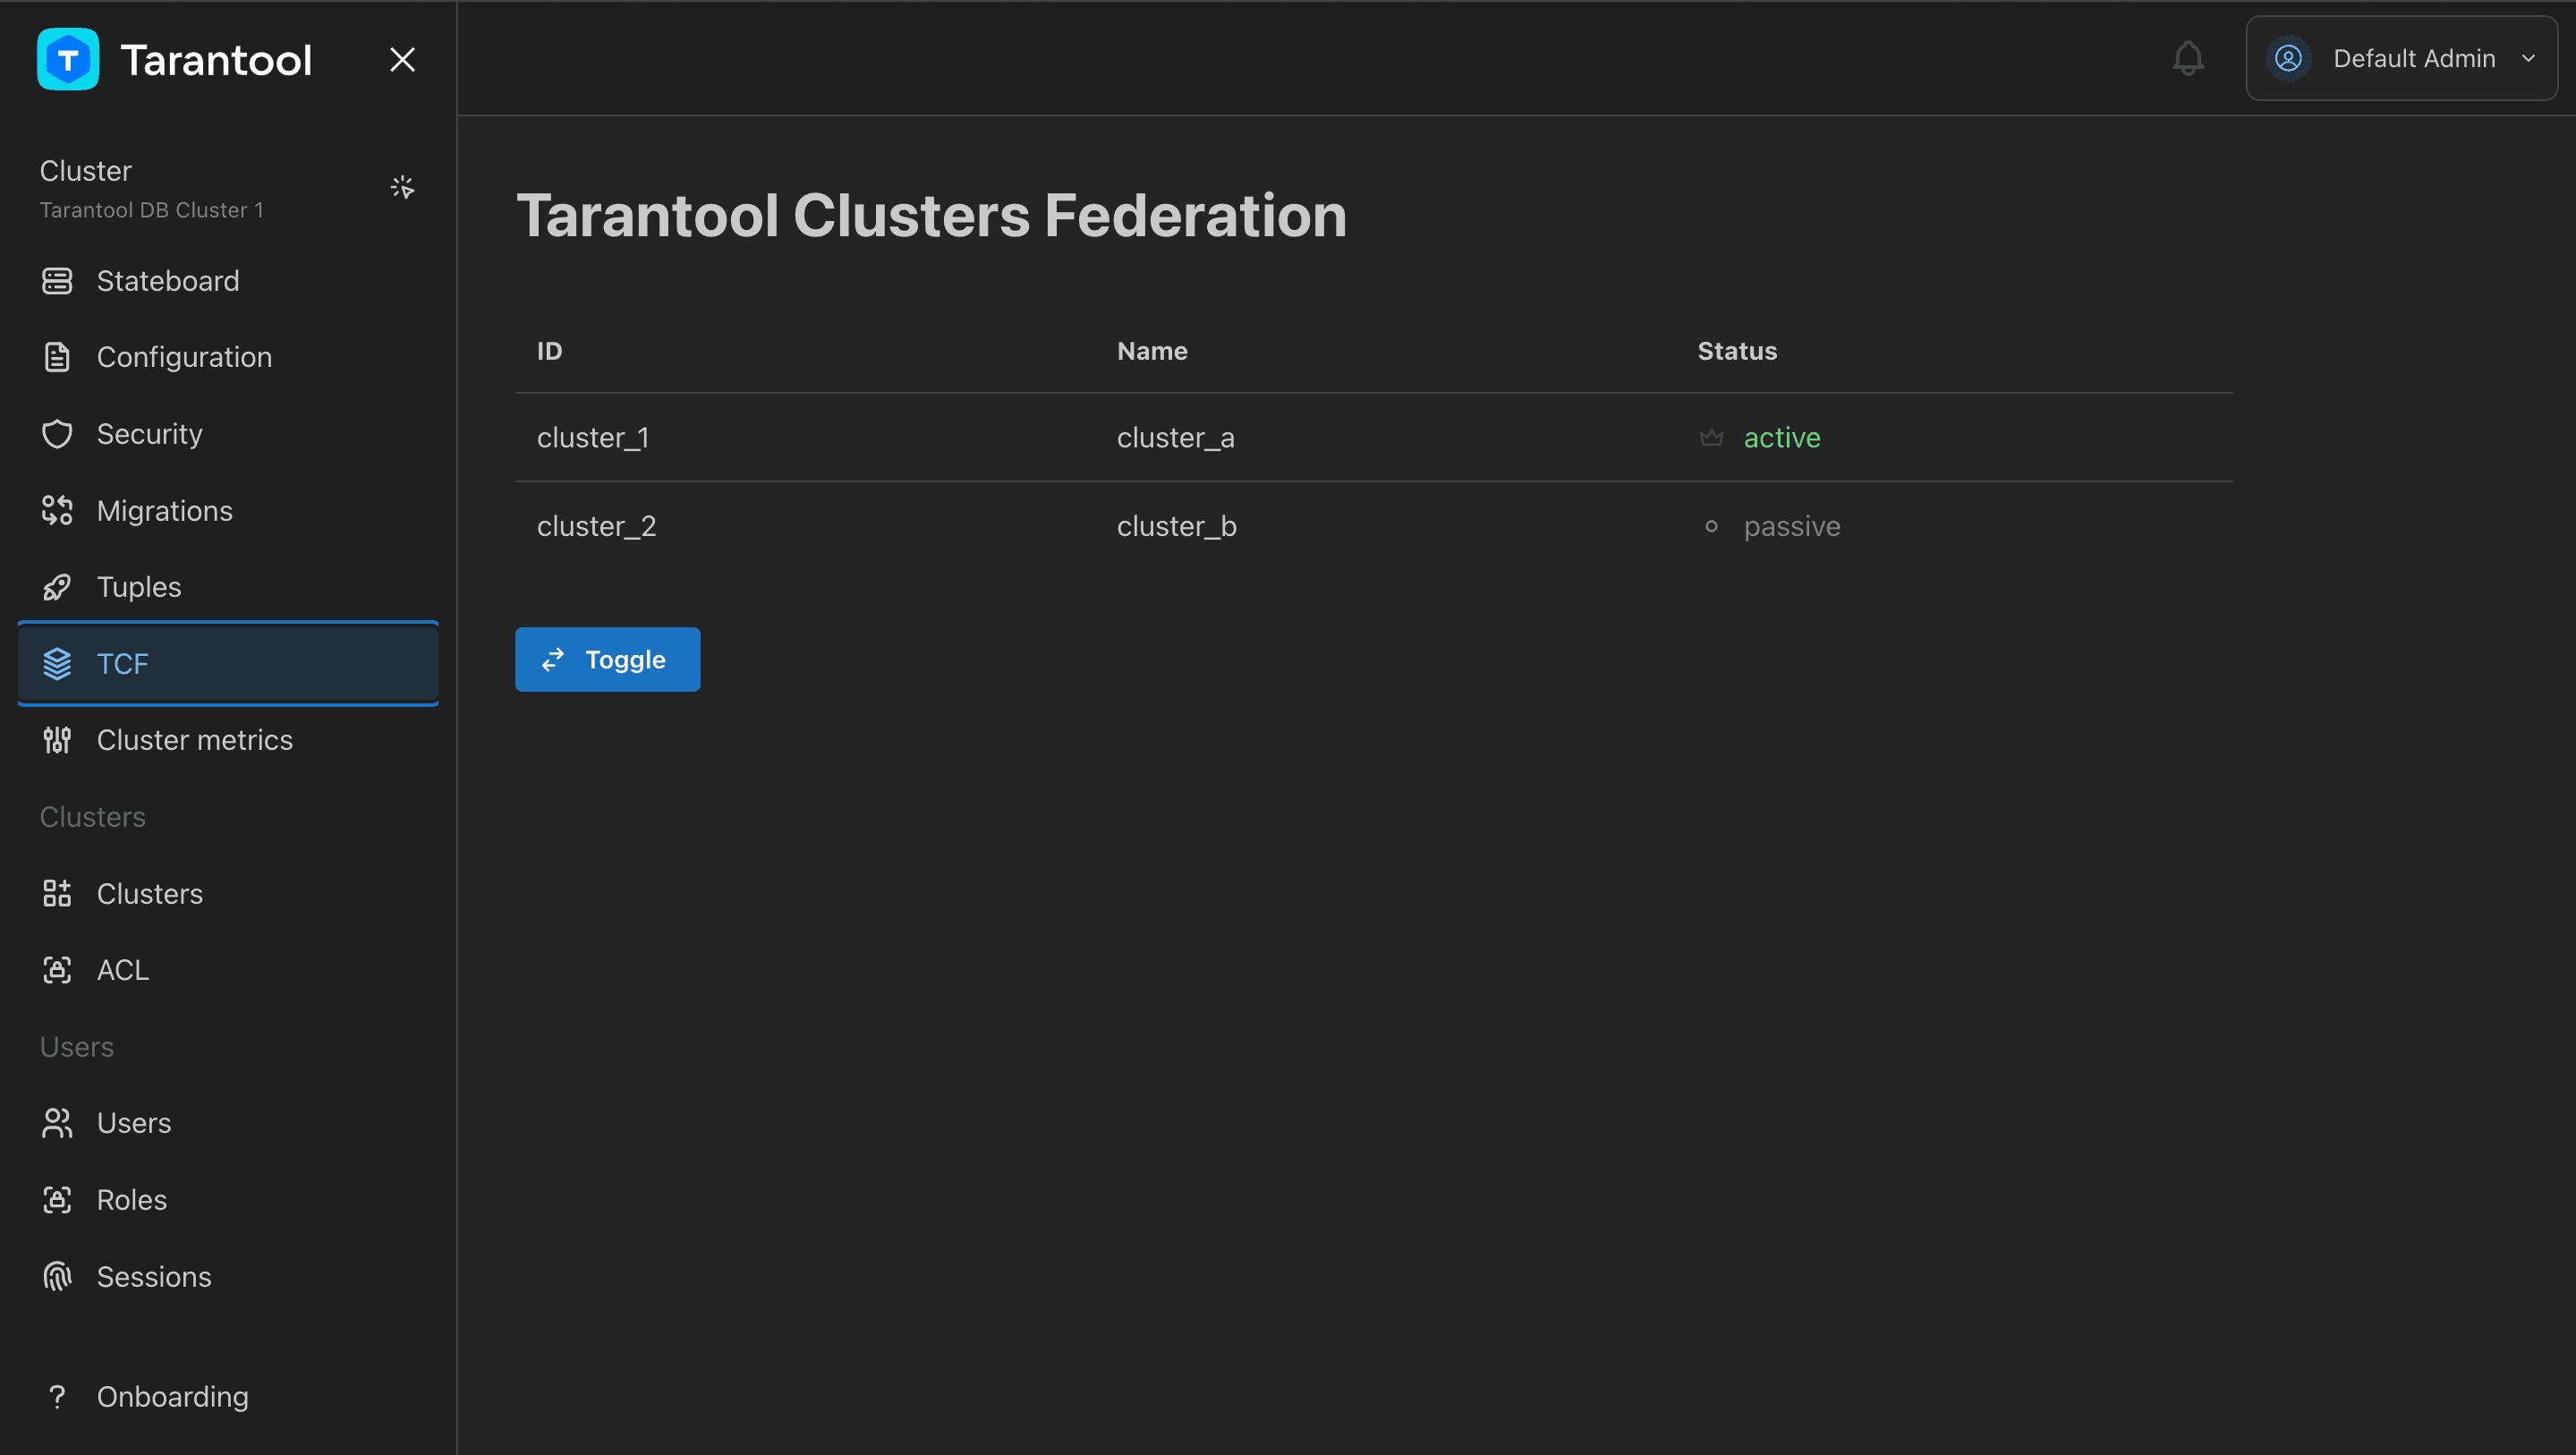Click the Tarantool logo icon
Screen dimensions: 2576x1455
pos(68,60)
